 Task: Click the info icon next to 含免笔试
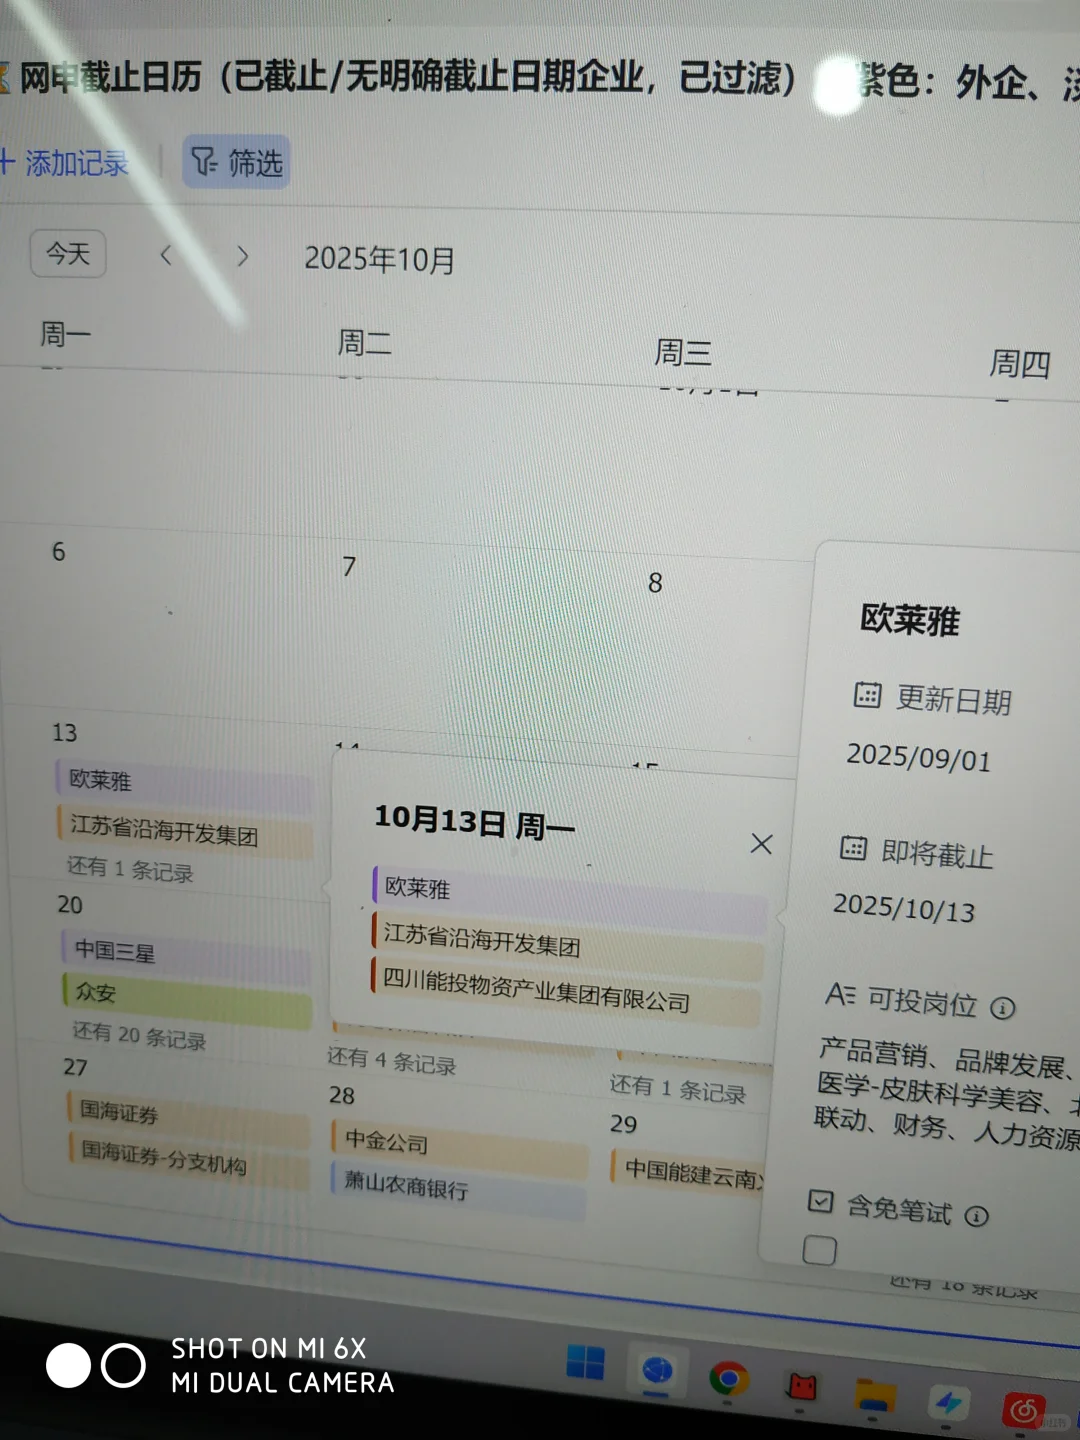tap(977, 1215)
